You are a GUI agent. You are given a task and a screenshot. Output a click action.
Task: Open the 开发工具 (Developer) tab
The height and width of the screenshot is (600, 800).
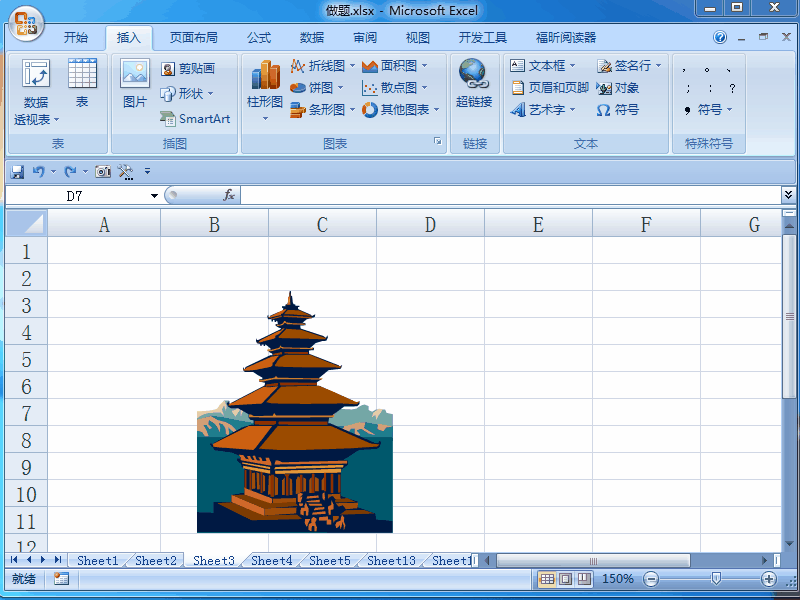pyautogui.click(x=483, y=38)
